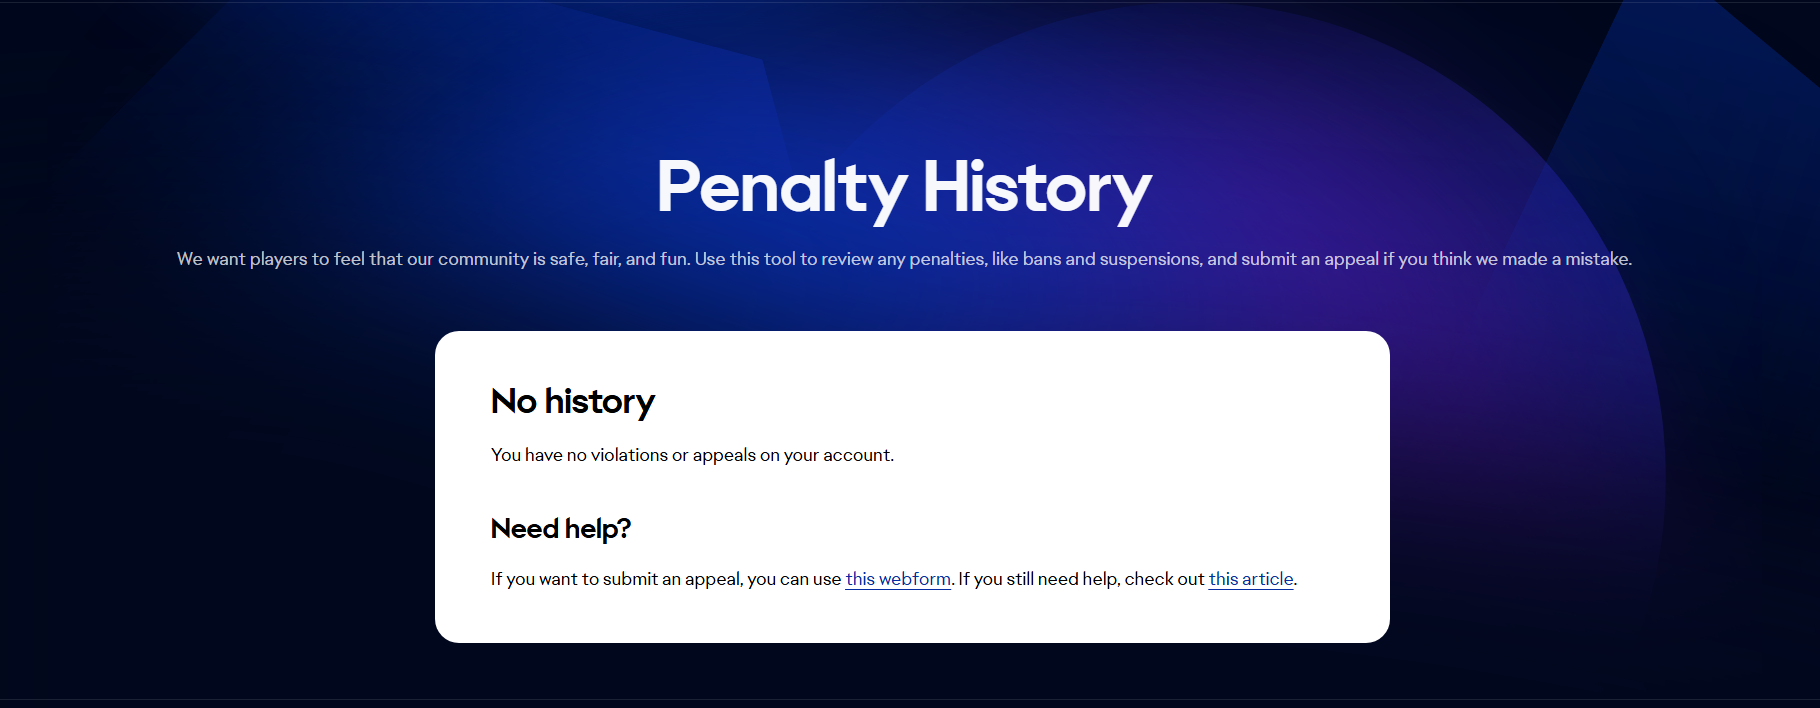Select the "Need help?" heading
The height and width of the screenshot is (708, 1820).
560,528
